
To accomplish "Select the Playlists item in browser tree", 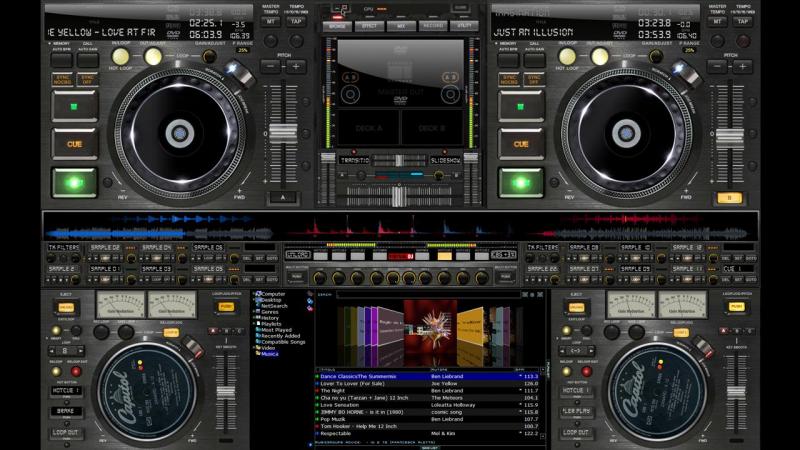I will coord(272,324).
